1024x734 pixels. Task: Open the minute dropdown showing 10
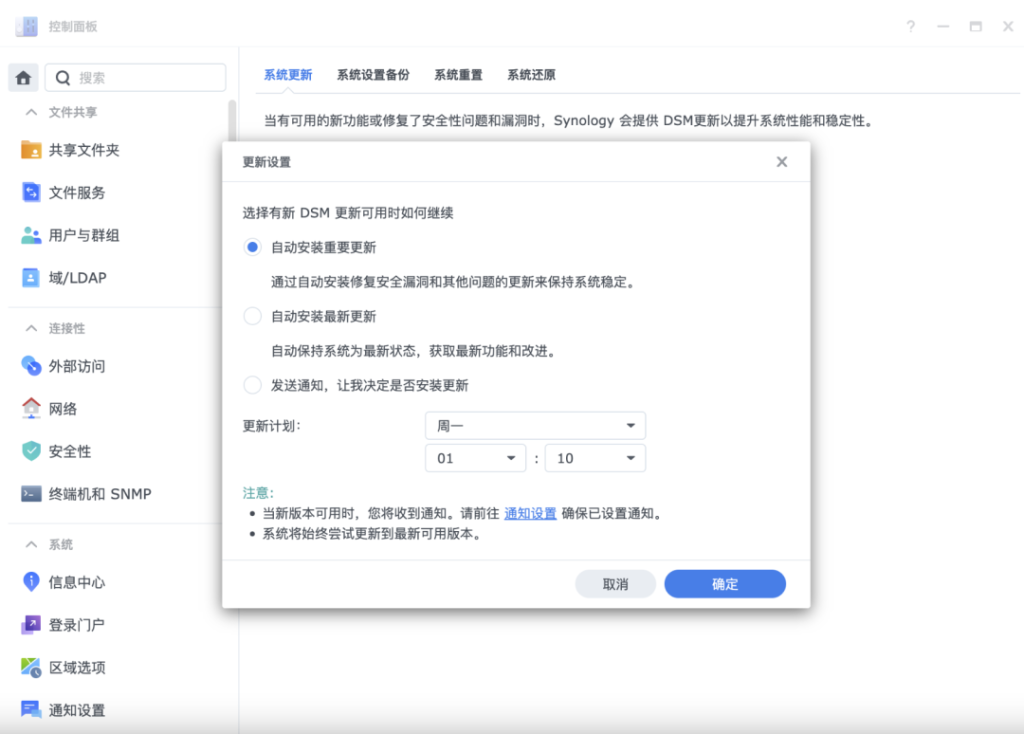click(x=595, y=458)
